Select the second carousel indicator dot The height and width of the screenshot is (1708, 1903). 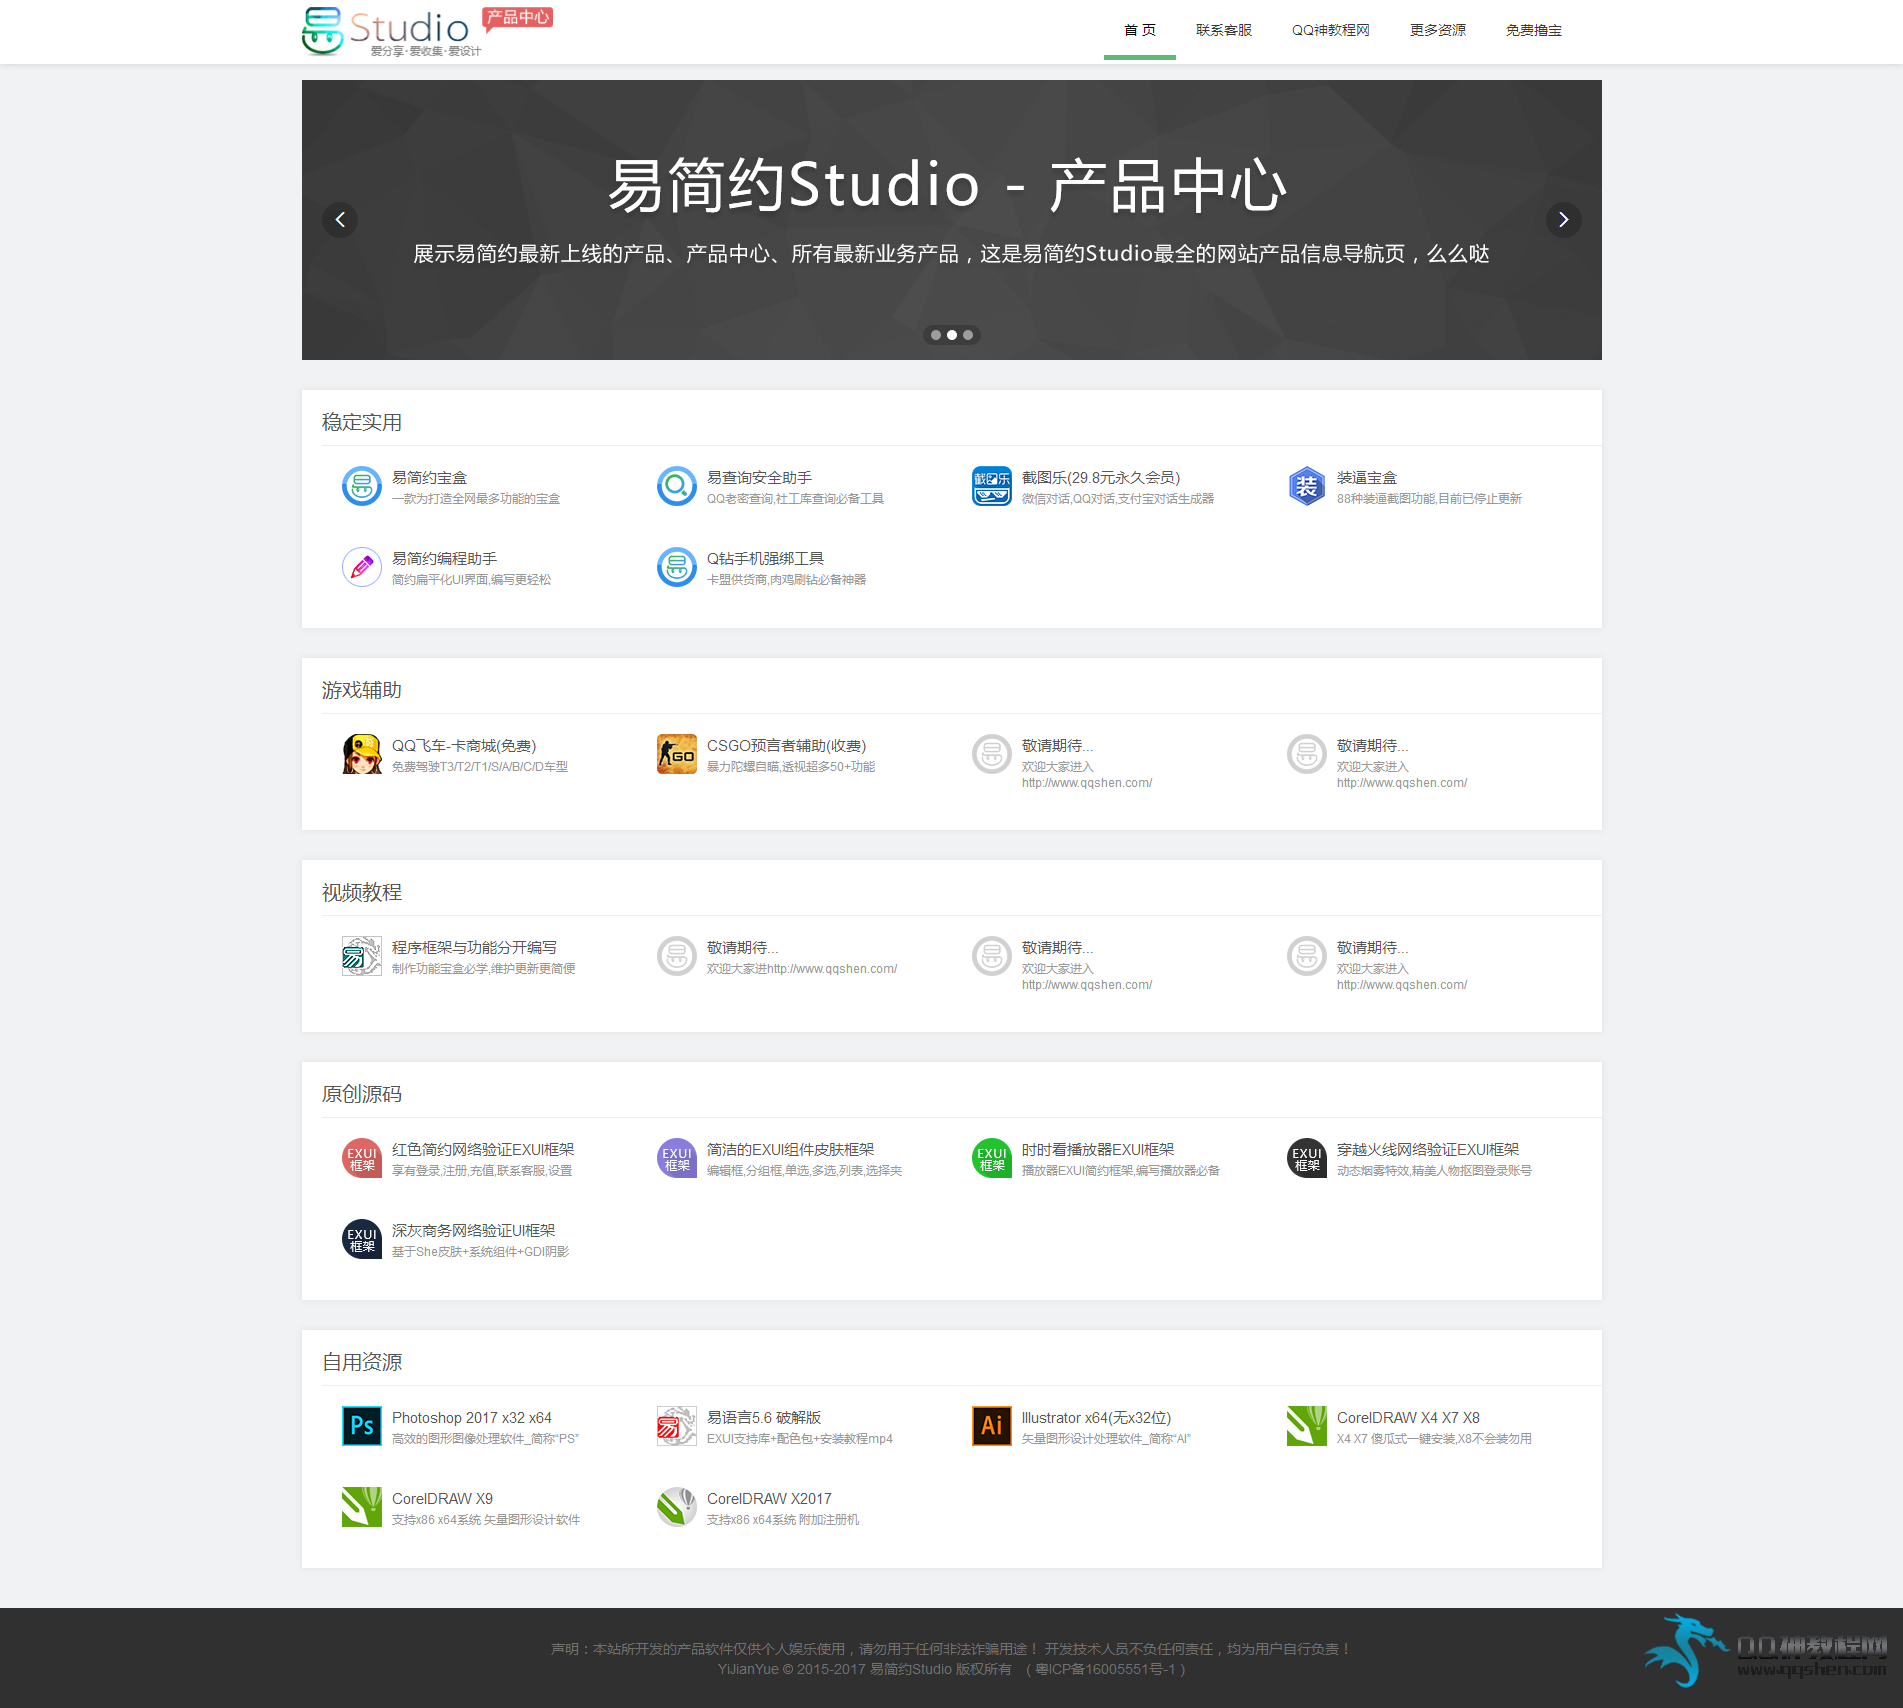click(x=952, y=335)
